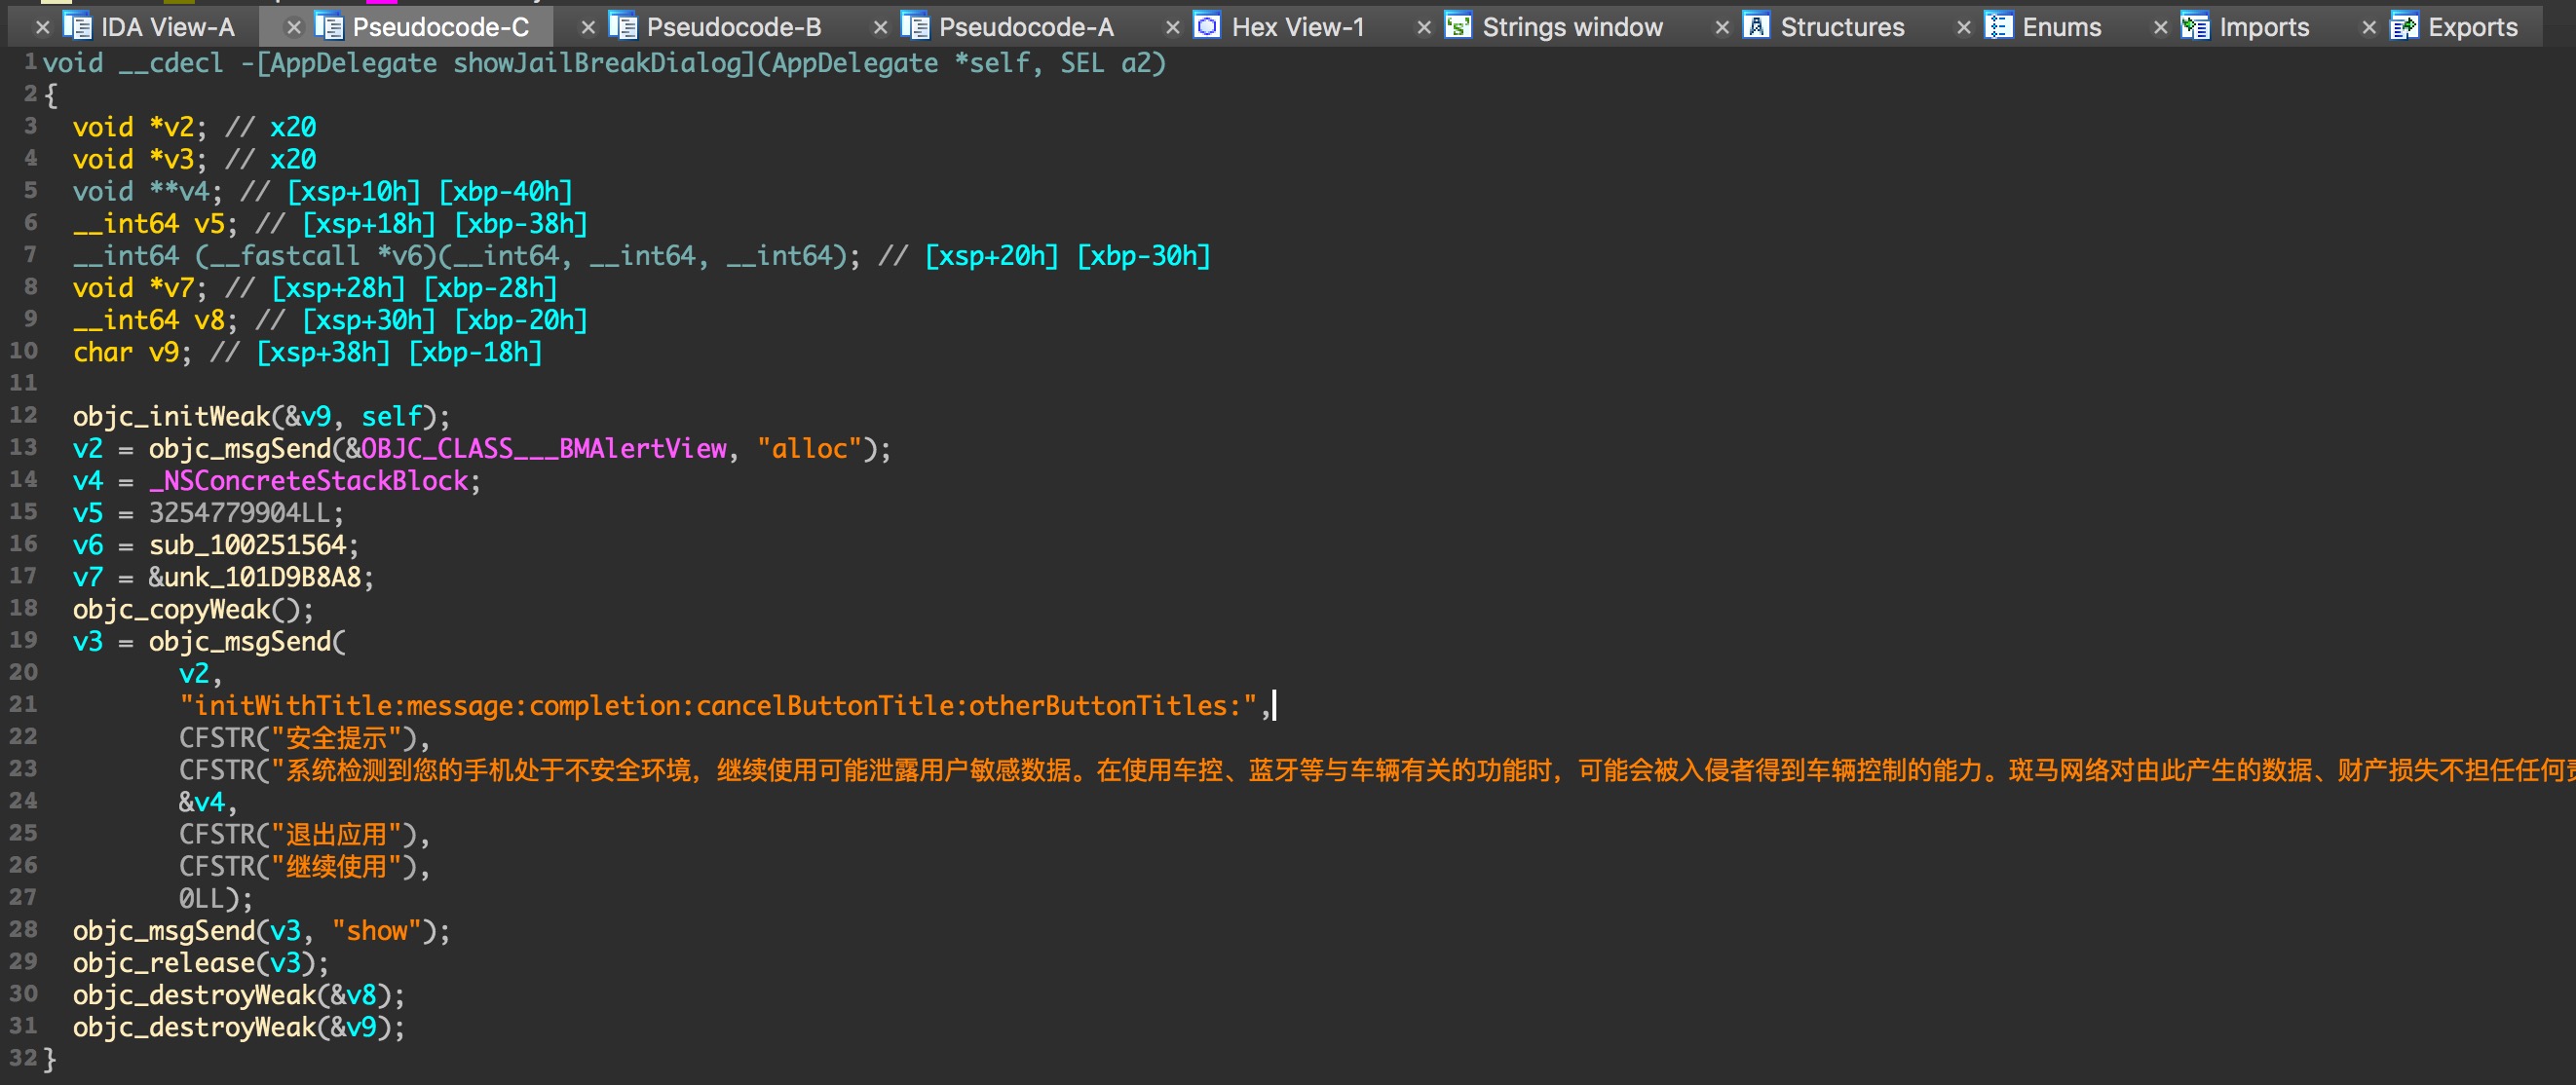The height and width of the screenshot is (1085, 2576).
Task: Close the Exports tab
Action: pos(2369,28)
